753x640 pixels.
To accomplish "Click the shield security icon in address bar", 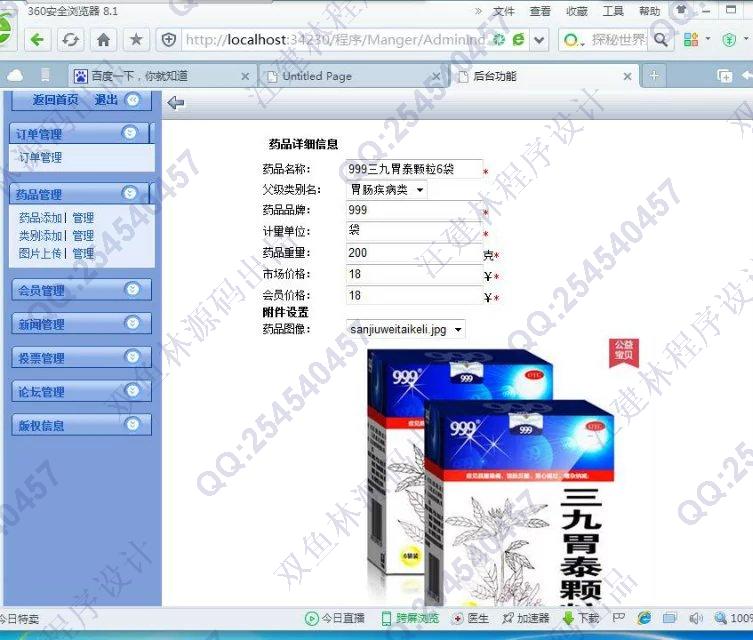I will point(169,39).
